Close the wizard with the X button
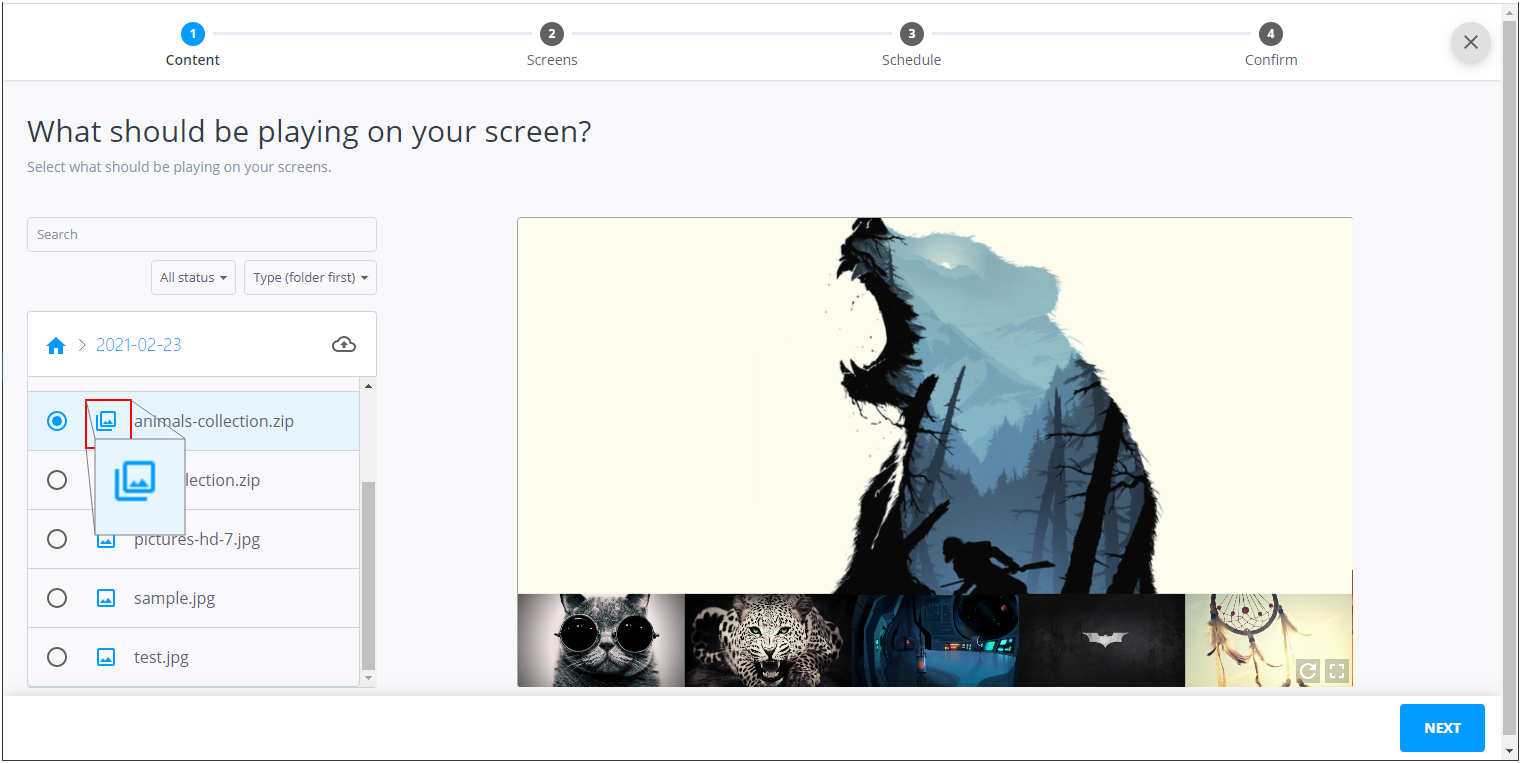 [1471, 42]
